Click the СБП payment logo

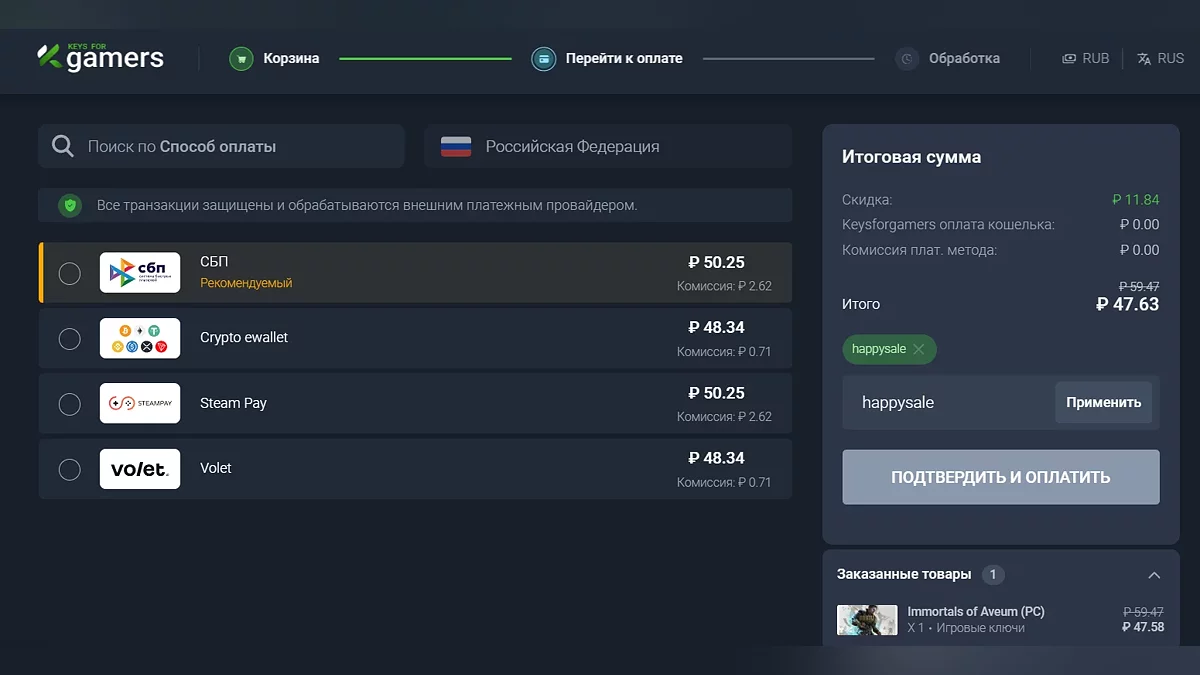pyautogui.click(x=140, y=273)
